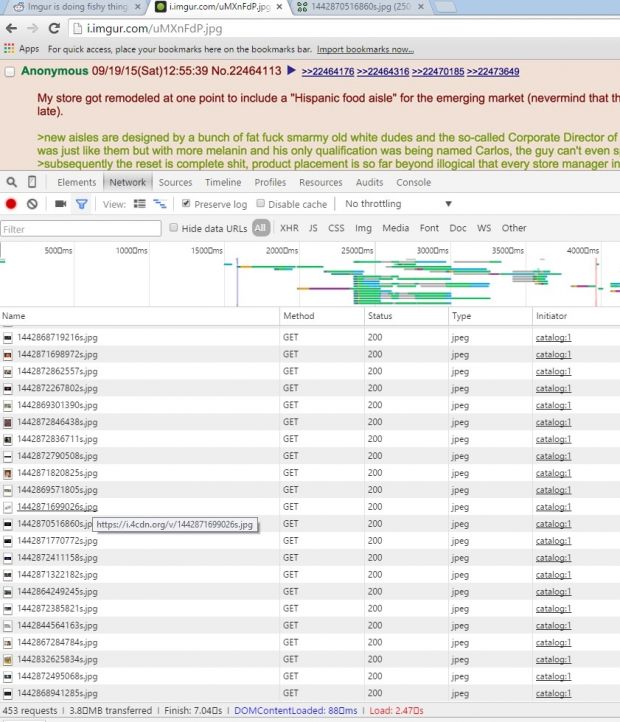Select the Network panel tab
Screen dimensions: 620x722
tap(128, 182)
